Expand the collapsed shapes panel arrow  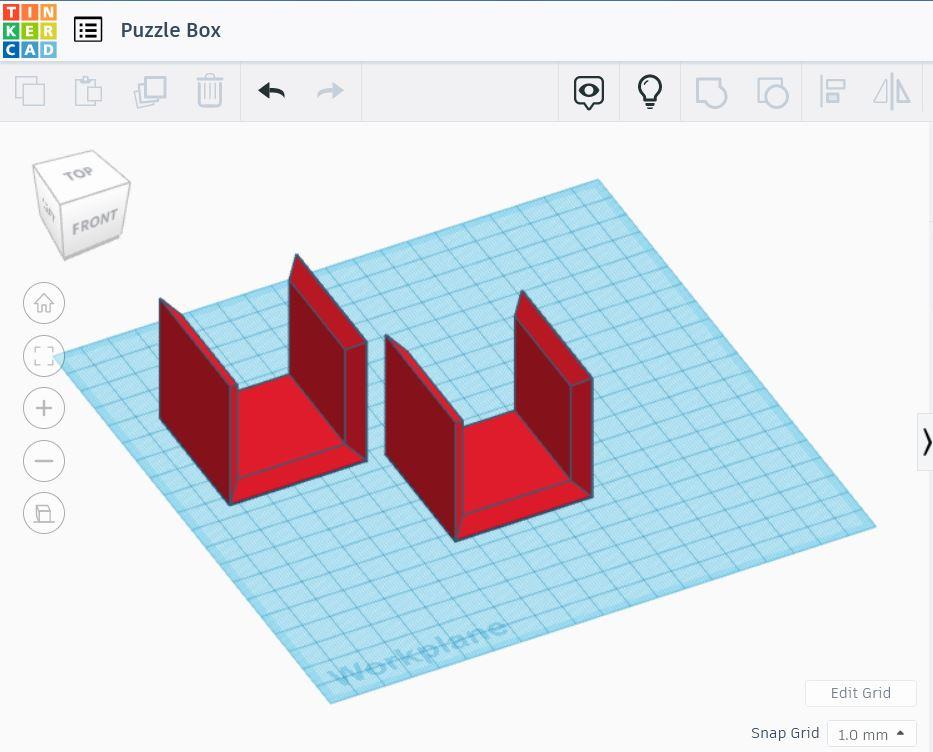point(925,442)
